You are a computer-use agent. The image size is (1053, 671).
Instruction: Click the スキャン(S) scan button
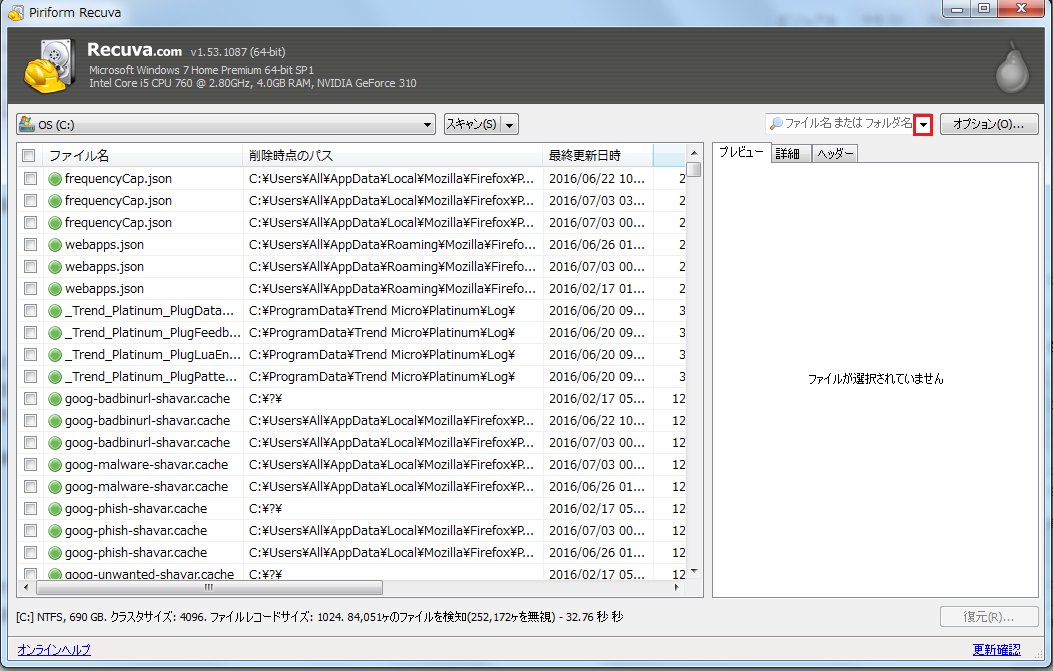[x=471, y=124]
